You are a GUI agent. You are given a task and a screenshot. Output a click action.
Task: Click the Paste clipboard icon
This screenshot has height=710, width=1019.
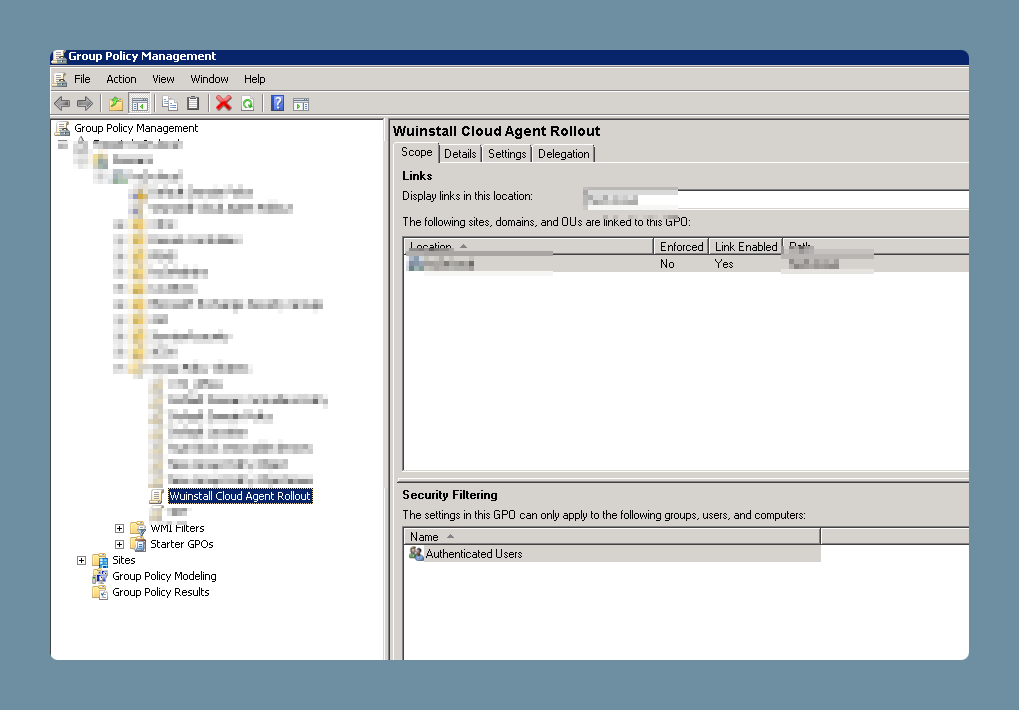coord(193,103)
